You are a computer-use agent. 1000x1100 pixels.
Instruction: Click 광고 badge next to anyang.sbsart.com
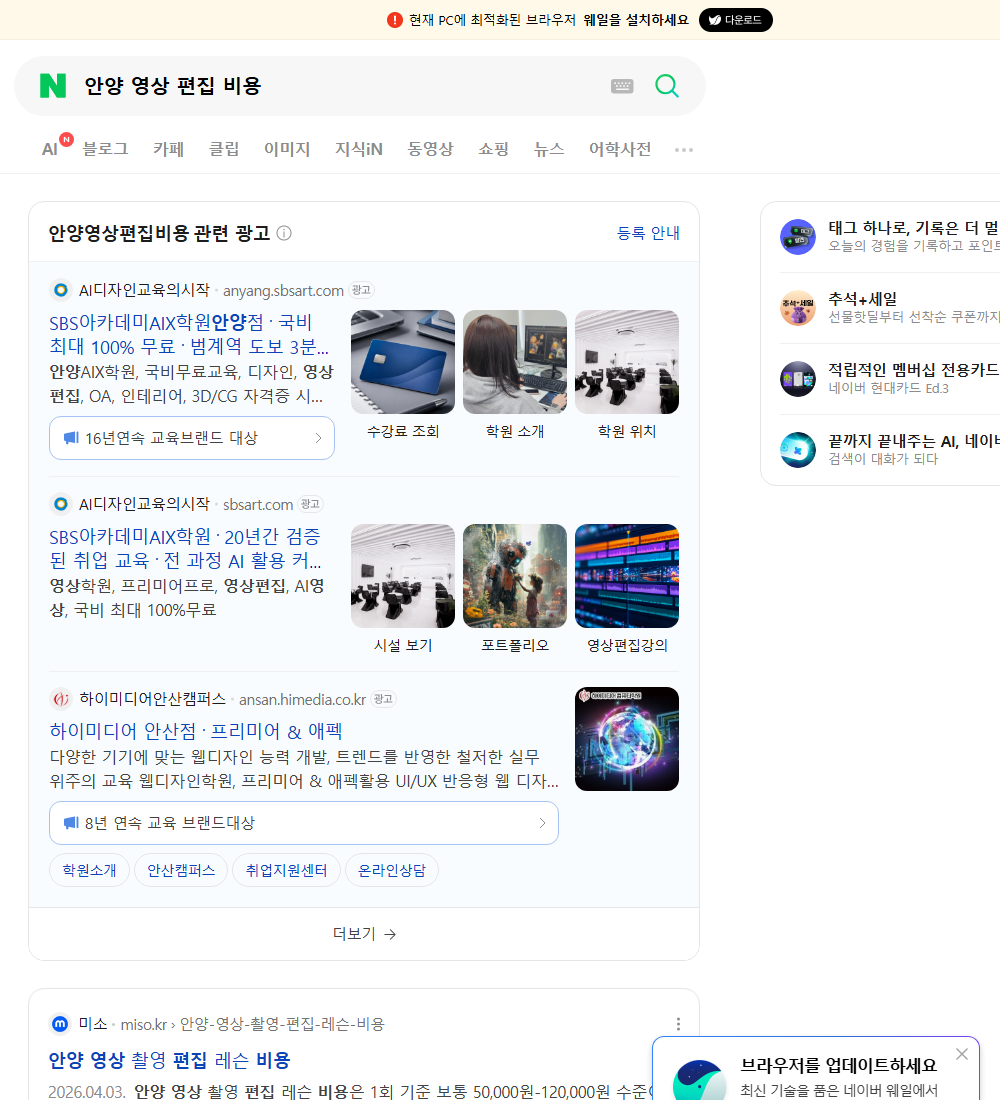[x=361, y=290]
